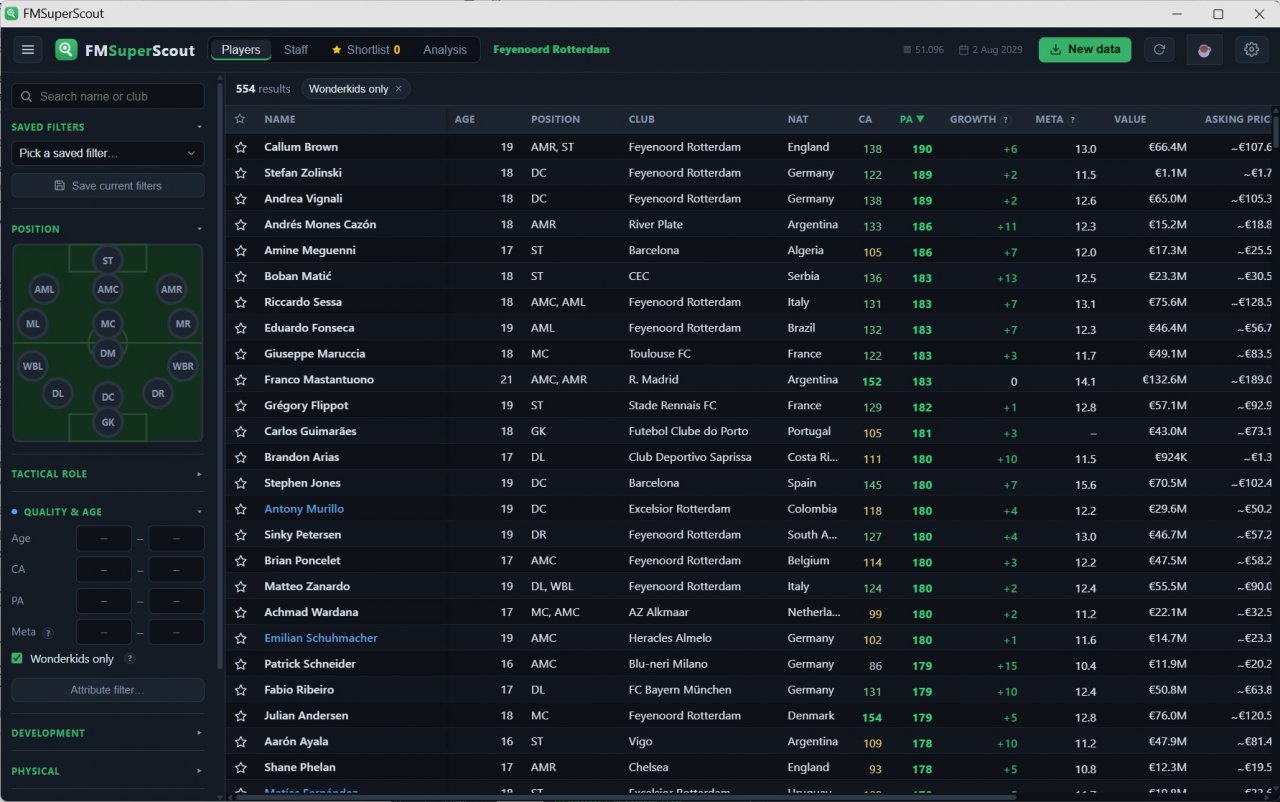Toggle the WBL position filter

[33, 366]
